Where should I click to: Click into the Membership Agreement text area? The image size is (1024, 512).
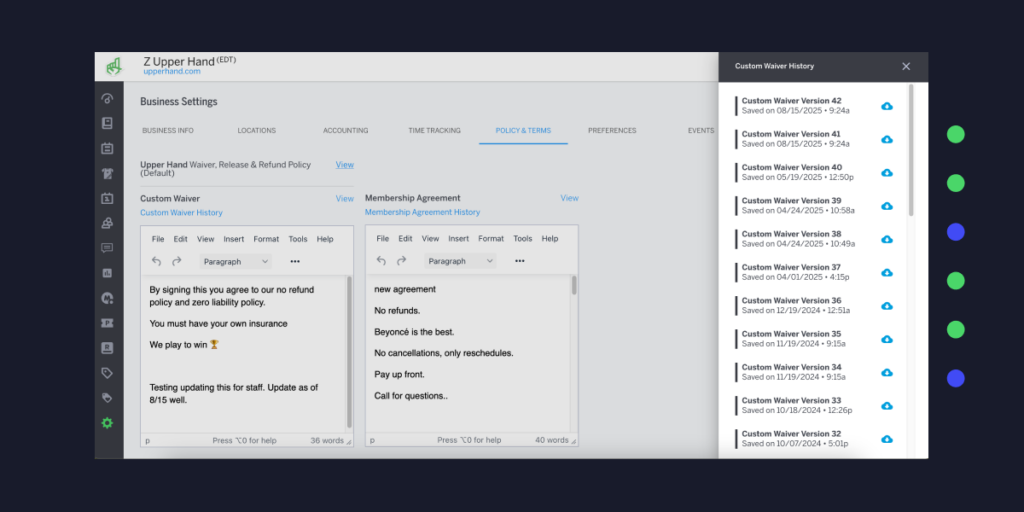coord(468,353)
